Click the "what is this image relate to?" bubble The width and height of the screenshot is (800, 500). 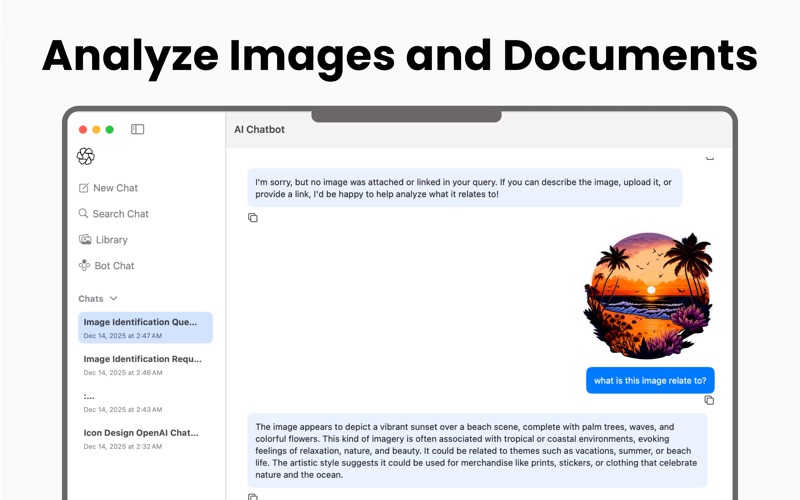click(650, 381)
